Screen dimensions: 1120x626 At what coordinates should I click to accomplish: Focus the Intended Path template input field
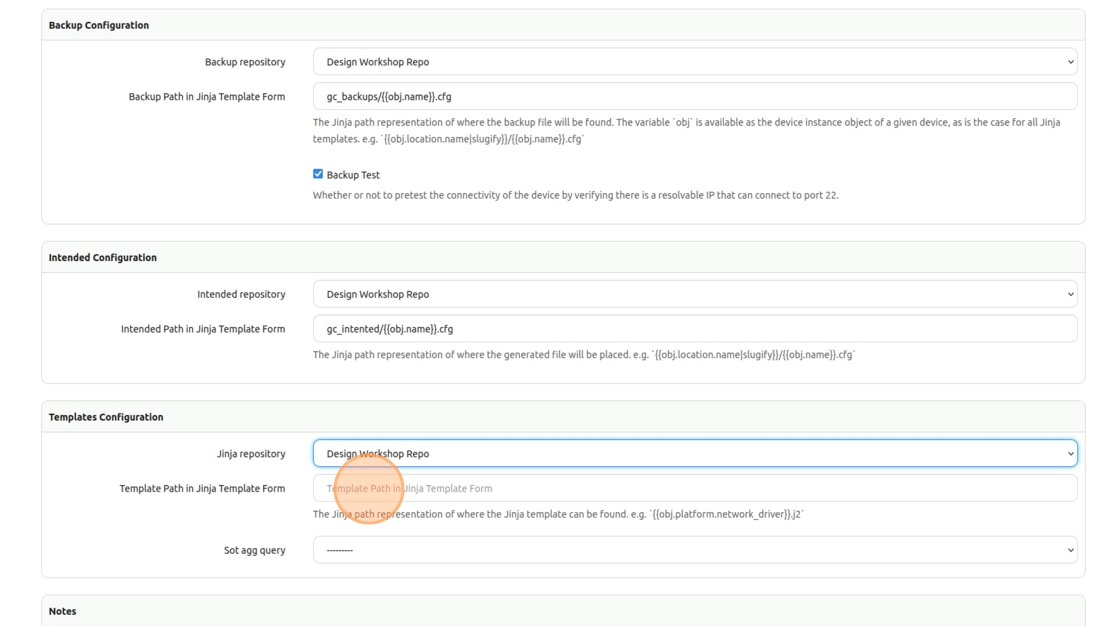coord(694,329)
